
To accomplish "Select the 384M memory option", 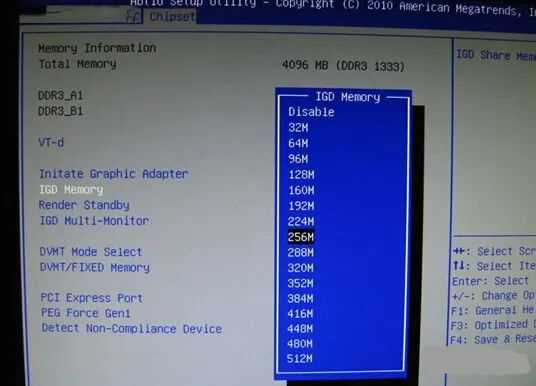I will tap(300, 298).
